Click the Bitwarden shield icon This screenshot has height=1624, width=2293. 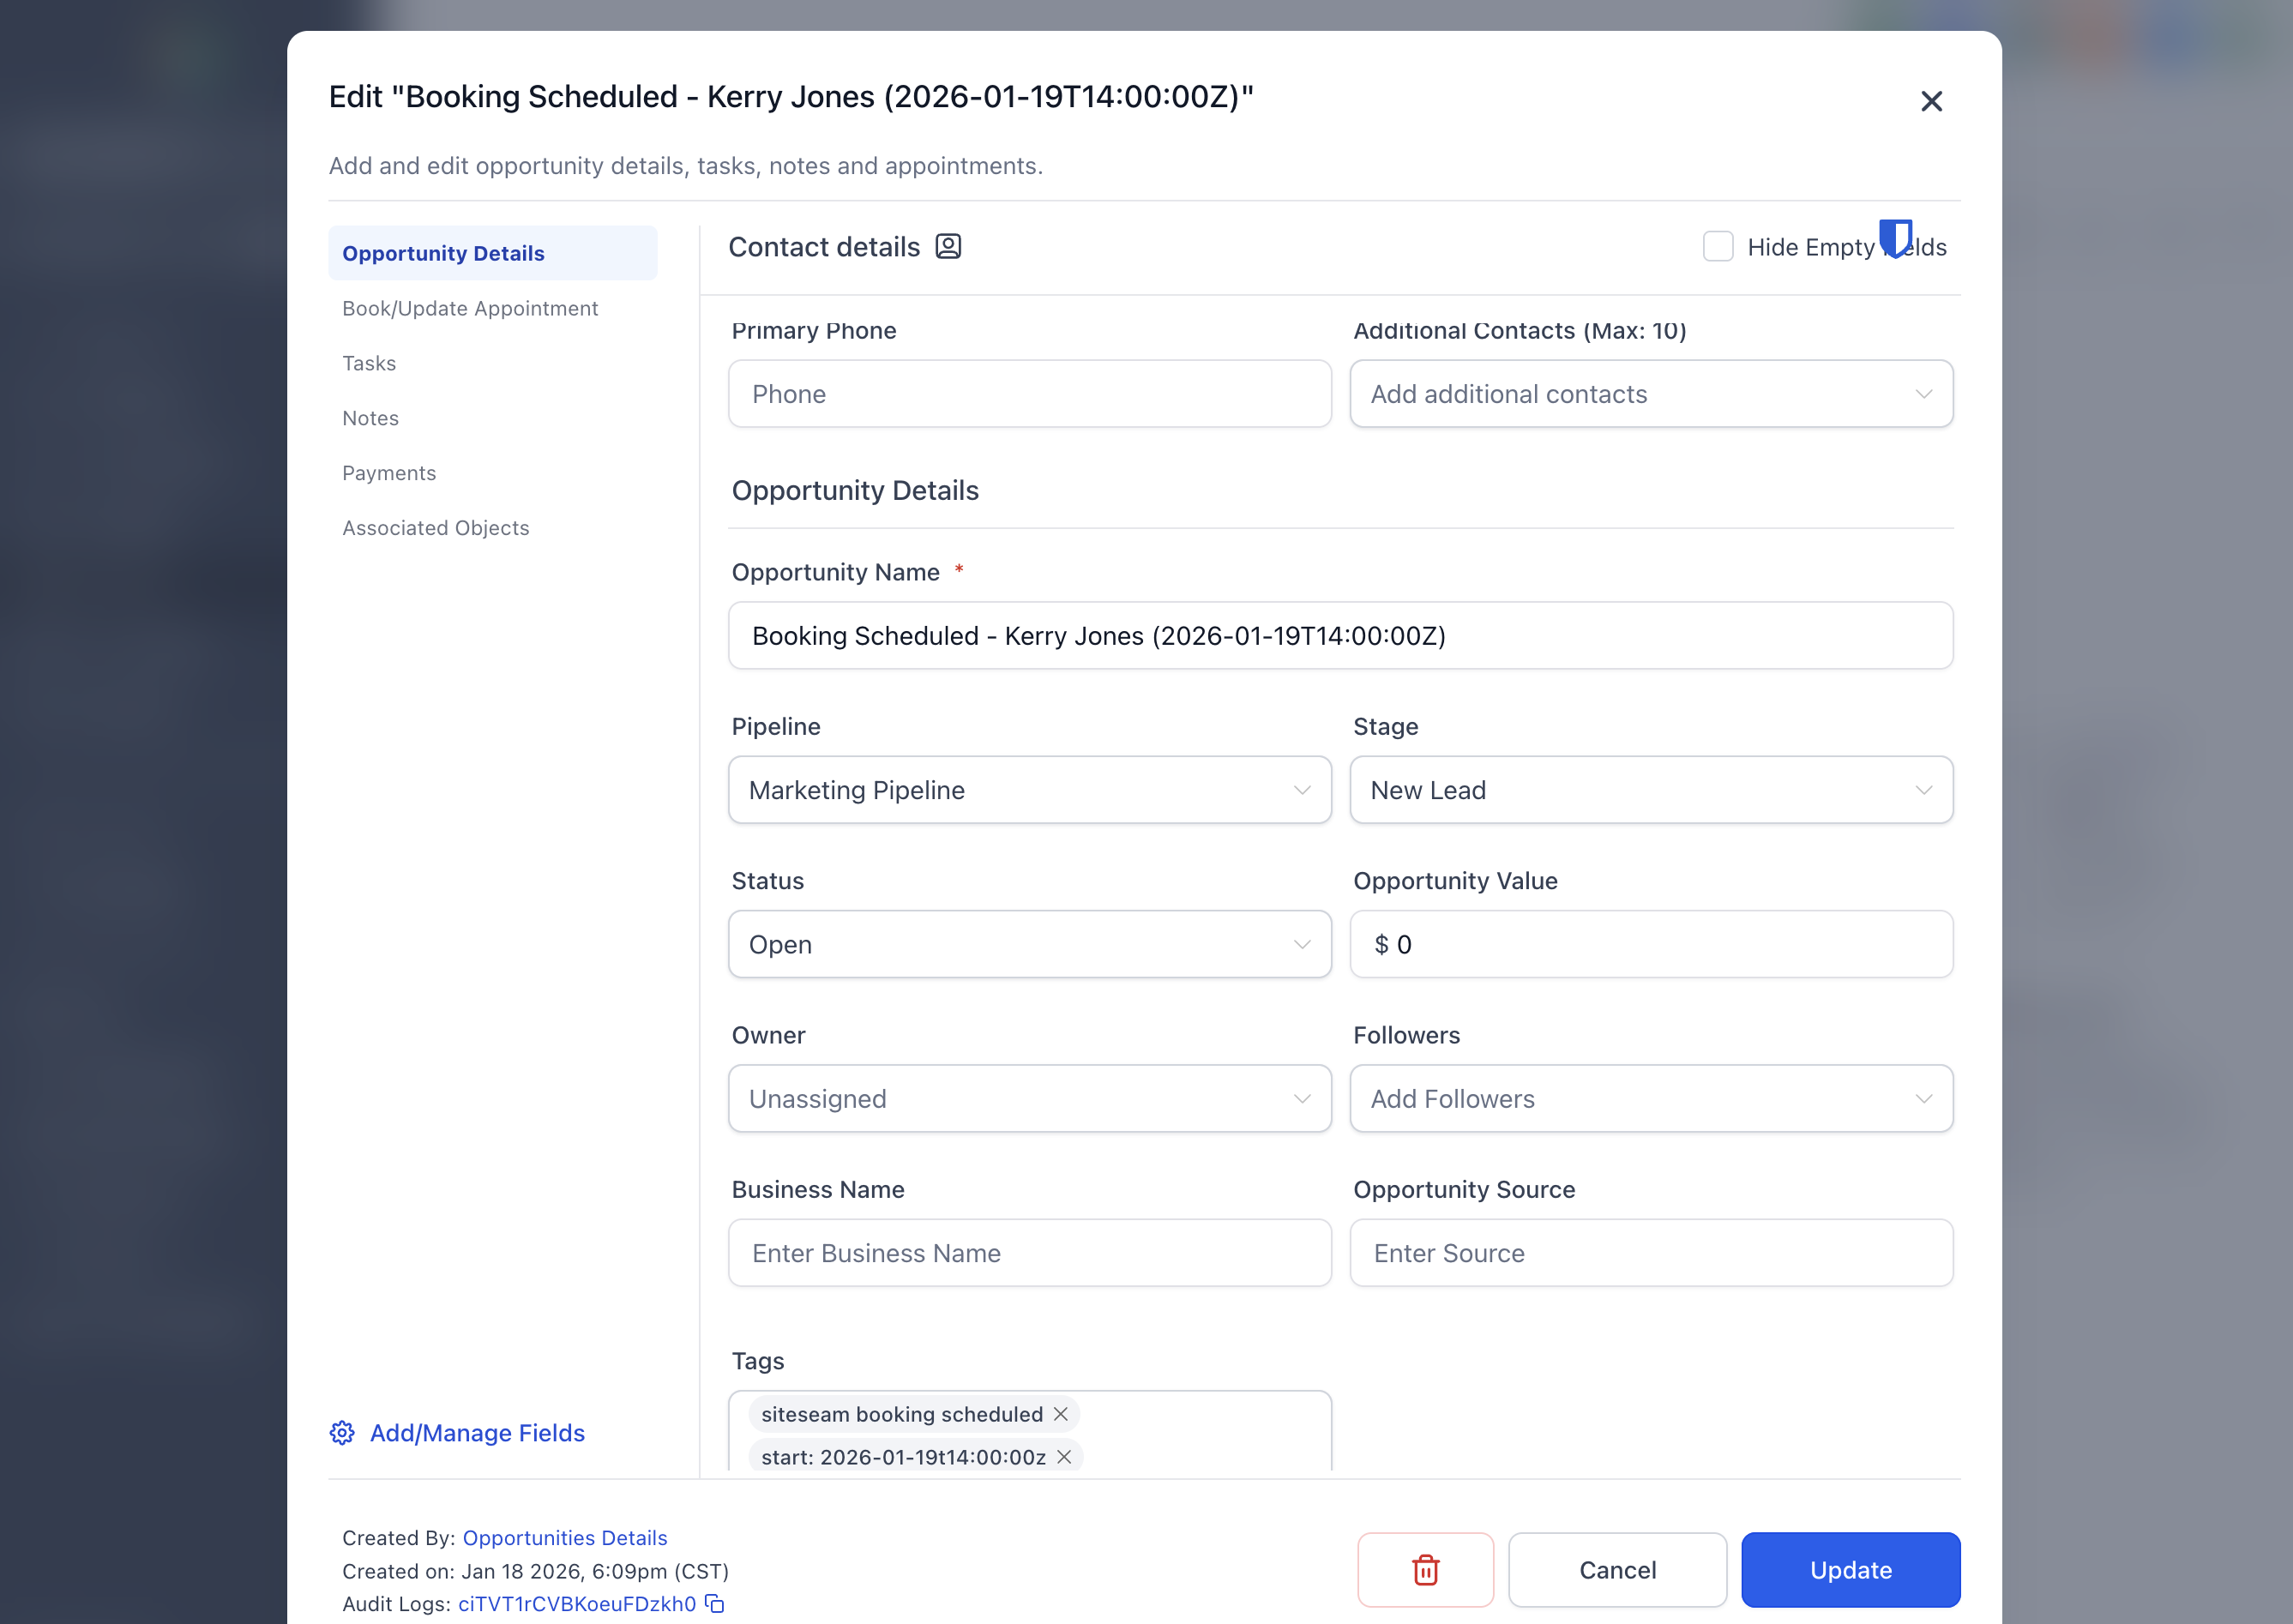[x=1895, y=238]
